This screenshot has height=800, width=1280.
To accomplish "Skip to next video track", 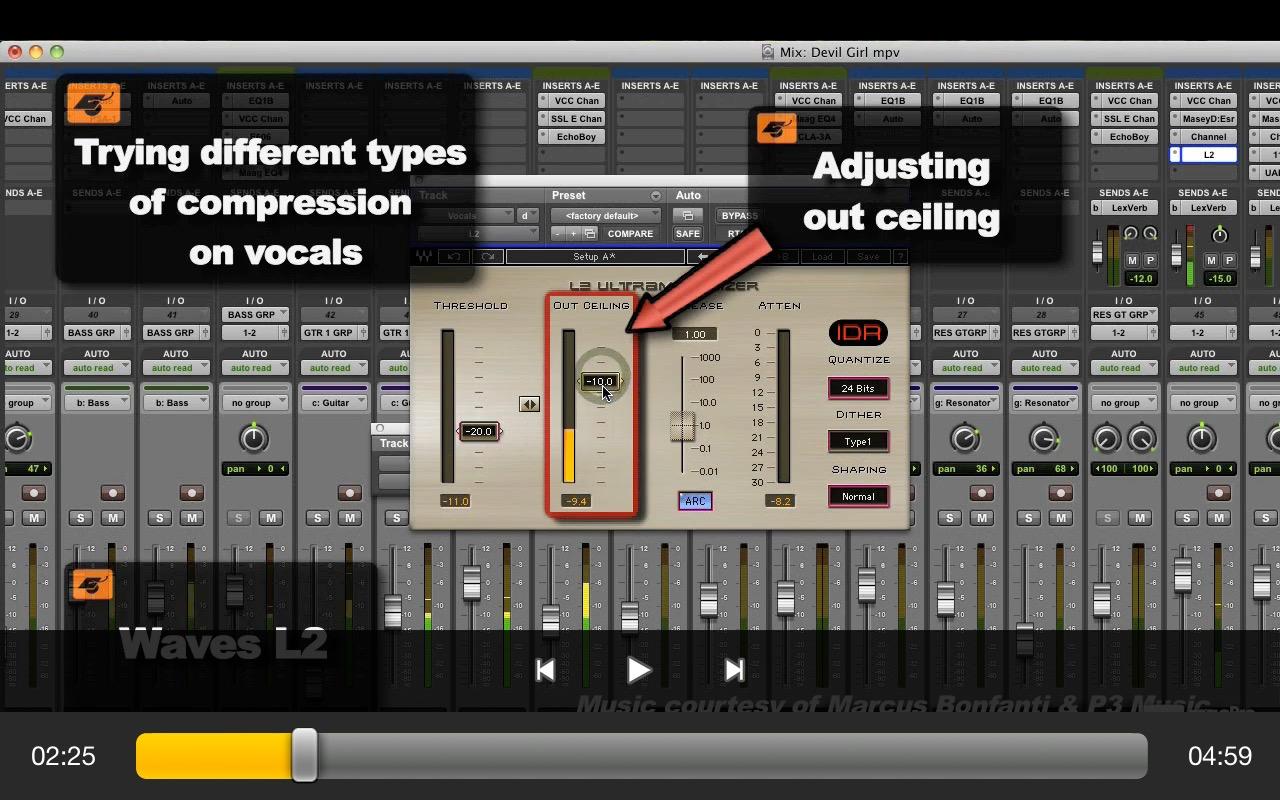I will point(734,670).
